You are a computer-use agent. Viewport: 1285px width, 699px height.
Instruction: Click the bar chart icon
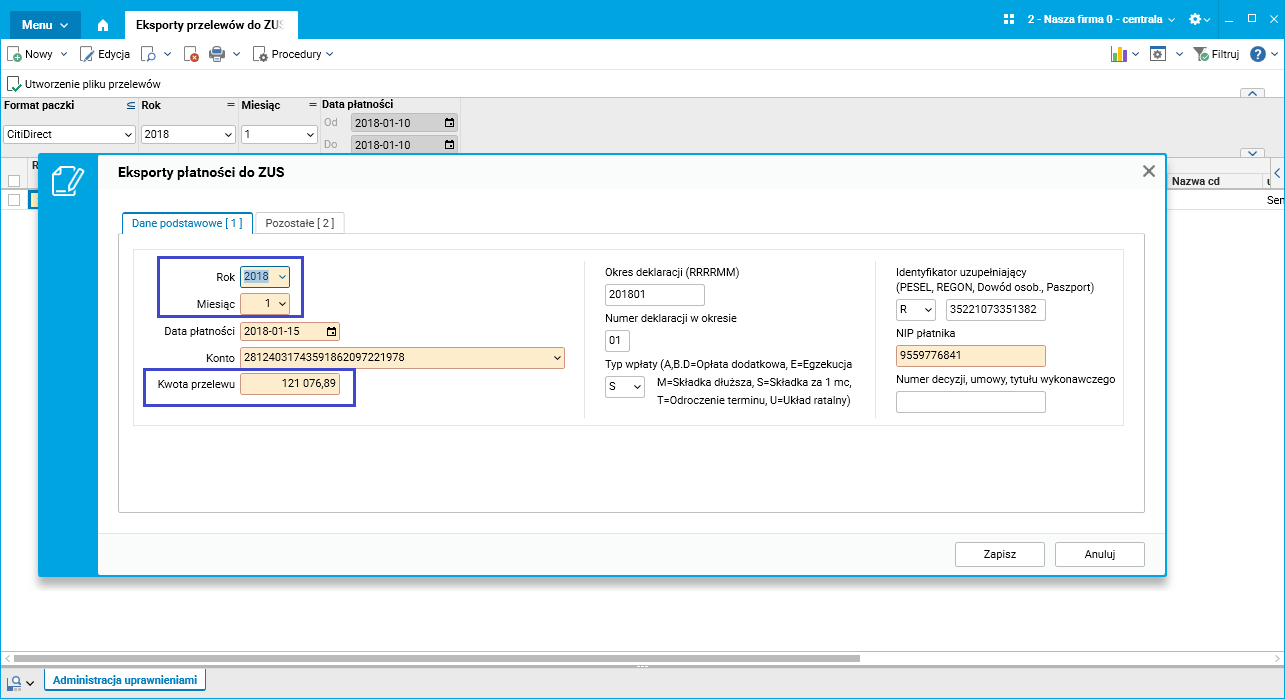[1118, 54]
